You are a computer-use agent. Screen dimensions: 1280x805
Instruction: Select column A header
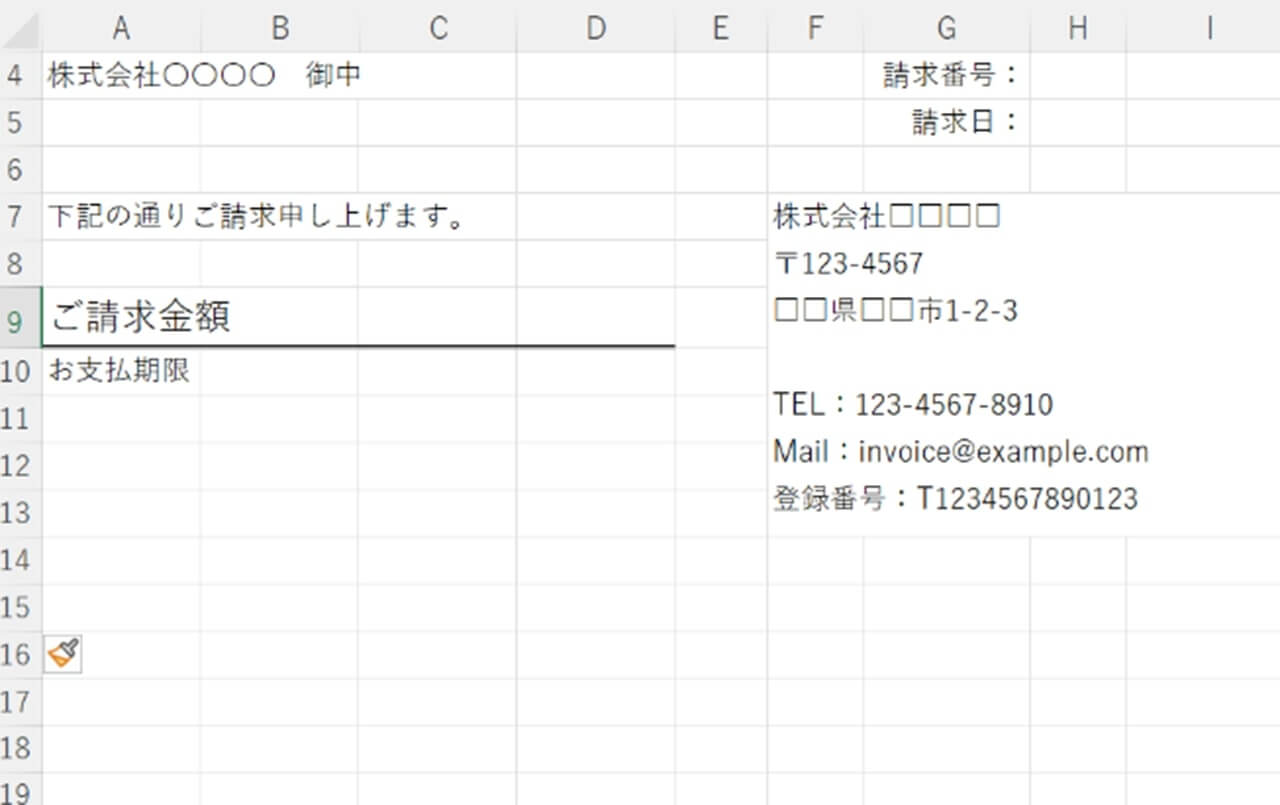point(121,29)
